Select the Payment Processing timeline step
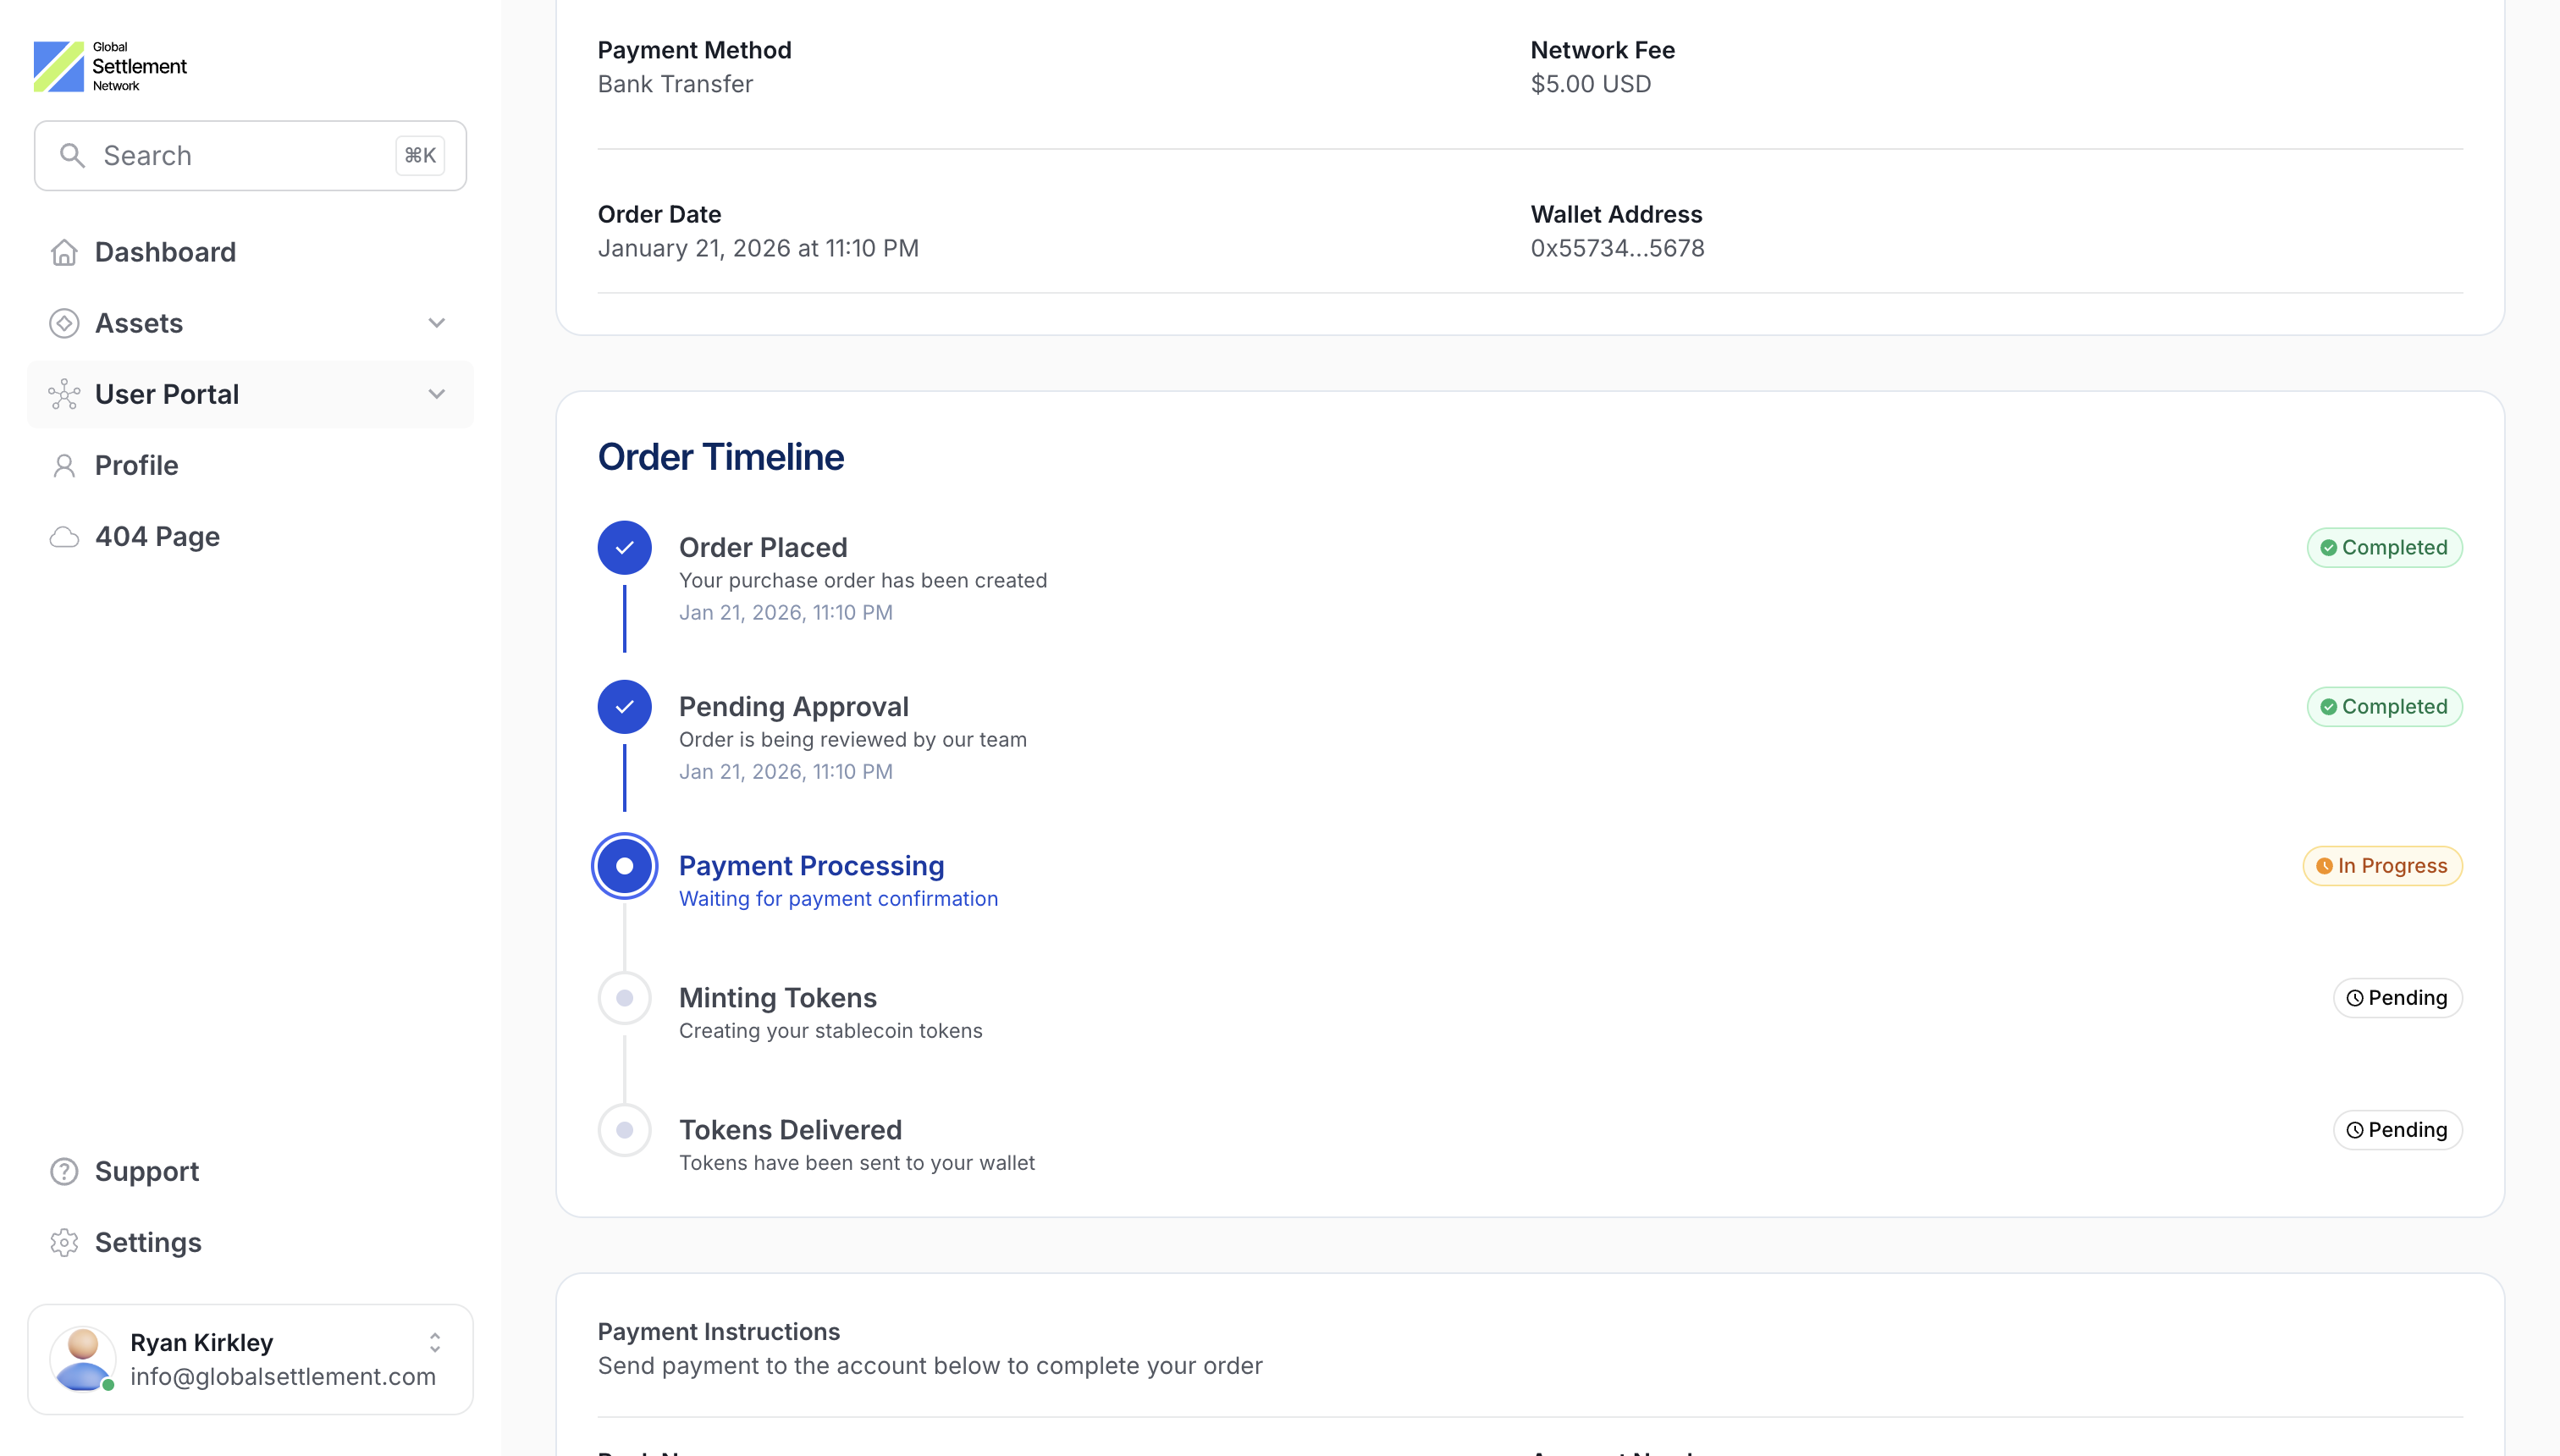Viewport: 2560px width, 1456px height. [624, 866]
